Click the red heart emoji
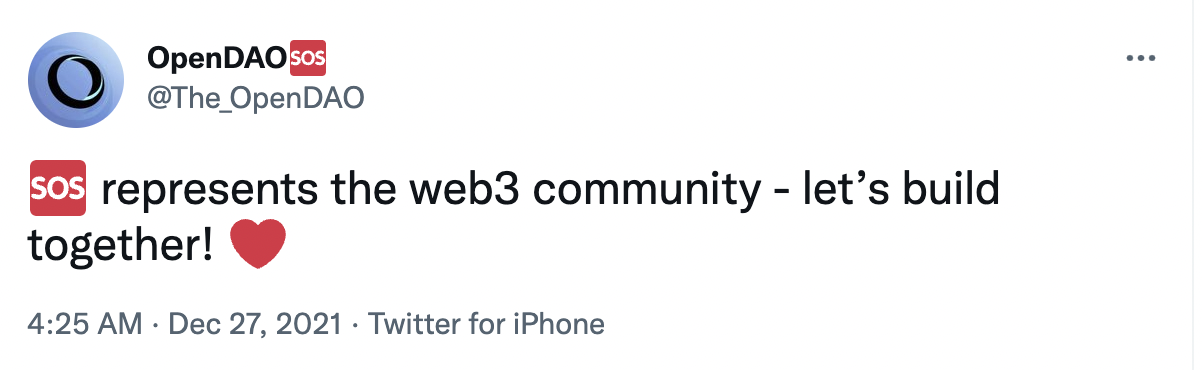 point(258,246)
